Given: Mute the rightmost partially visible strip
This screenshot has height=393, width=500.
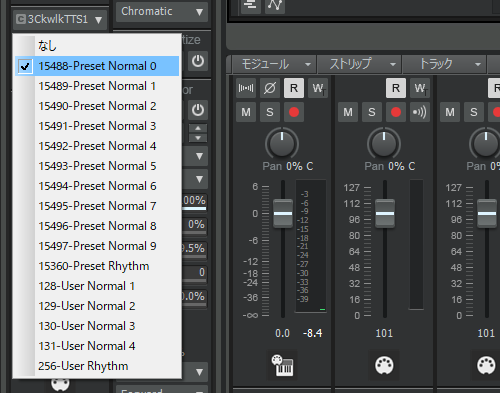Looking at the screenshot, I should (x=450, y=112).
